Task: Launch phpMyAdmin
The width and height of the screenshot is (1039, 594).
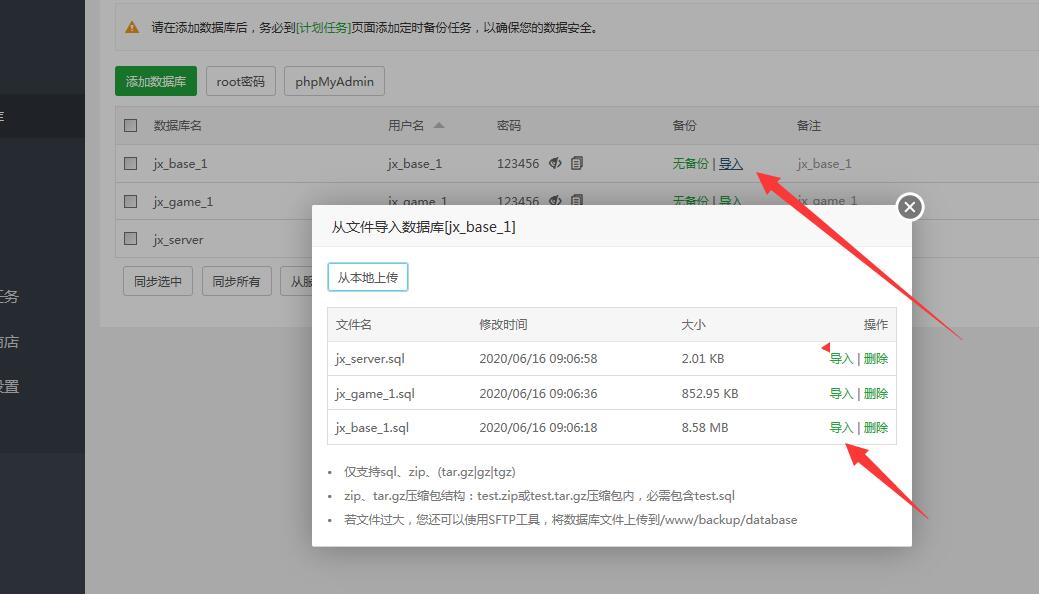Action: coord(334,81)
